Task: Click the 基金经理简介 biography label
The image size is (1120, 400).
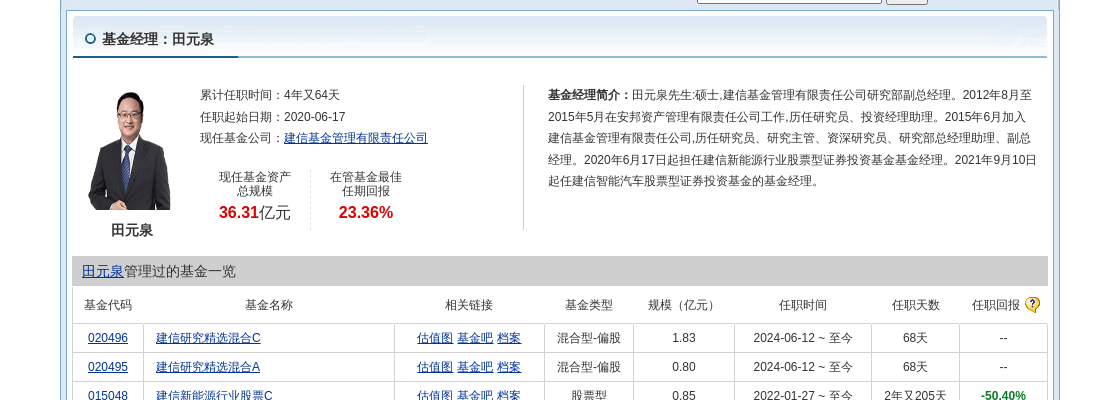Action: (x=589, y=95)
